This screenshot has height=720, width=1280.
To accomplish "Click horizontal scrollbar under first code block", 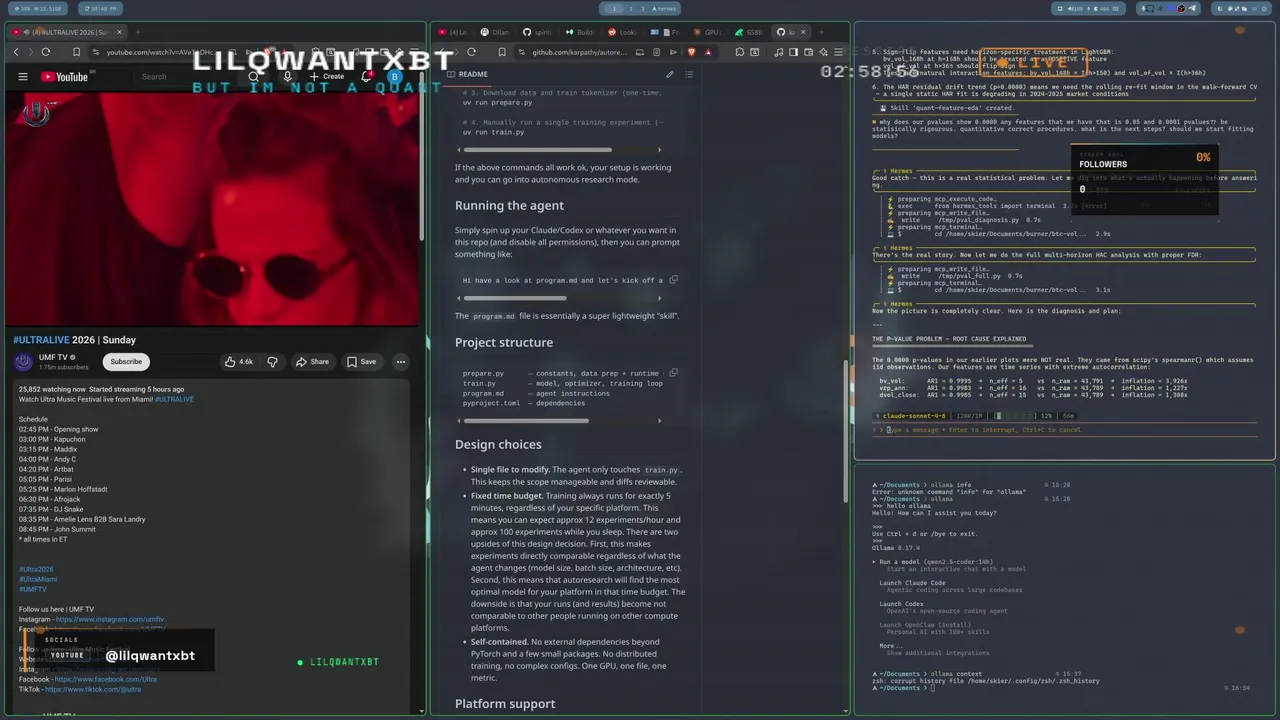I will coord(537,150).
